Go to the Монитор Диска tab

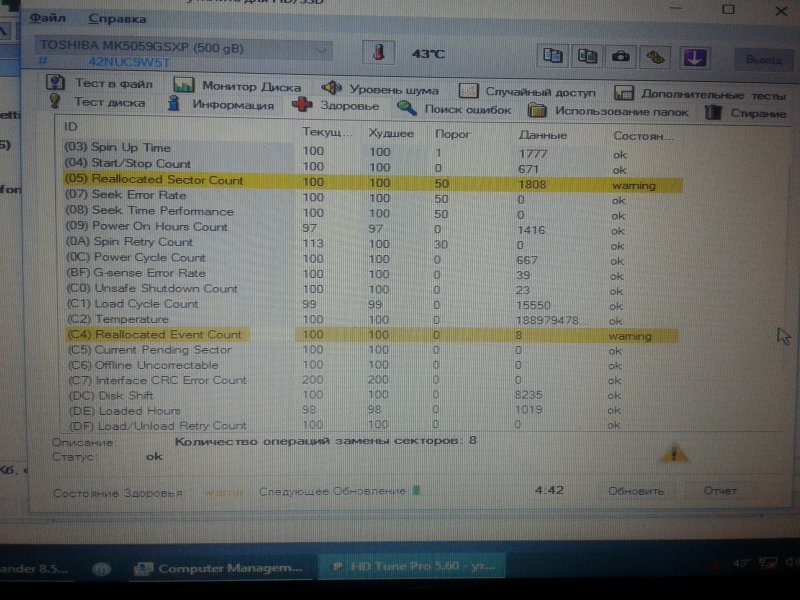[238, 86]
